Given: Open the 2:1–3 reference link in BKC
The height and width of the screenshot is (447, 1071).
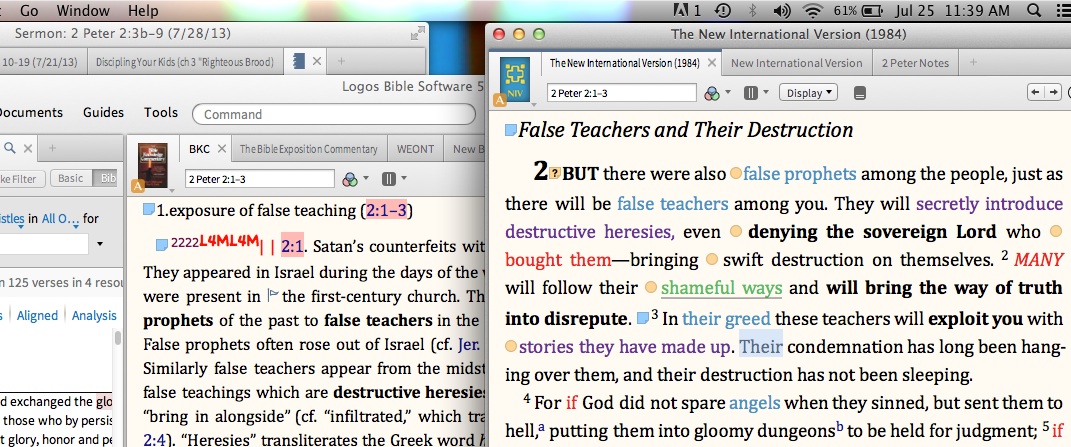Looking at the screenshot, I should click(387, 211).
